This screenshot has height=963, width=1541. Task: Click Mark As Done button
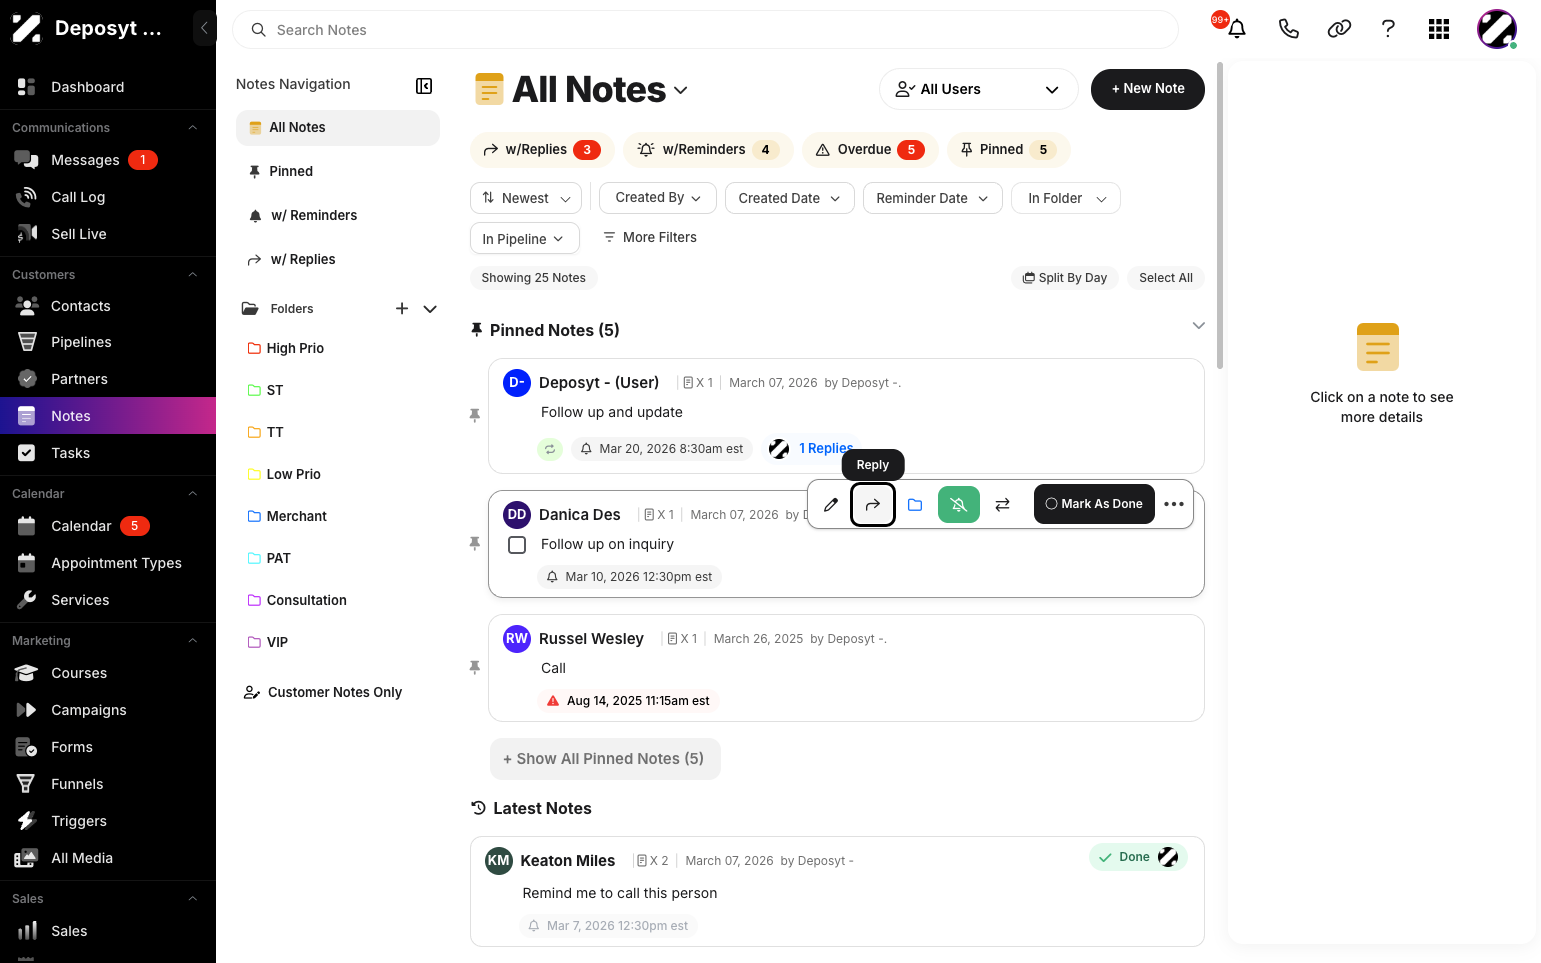[1094, 504]
